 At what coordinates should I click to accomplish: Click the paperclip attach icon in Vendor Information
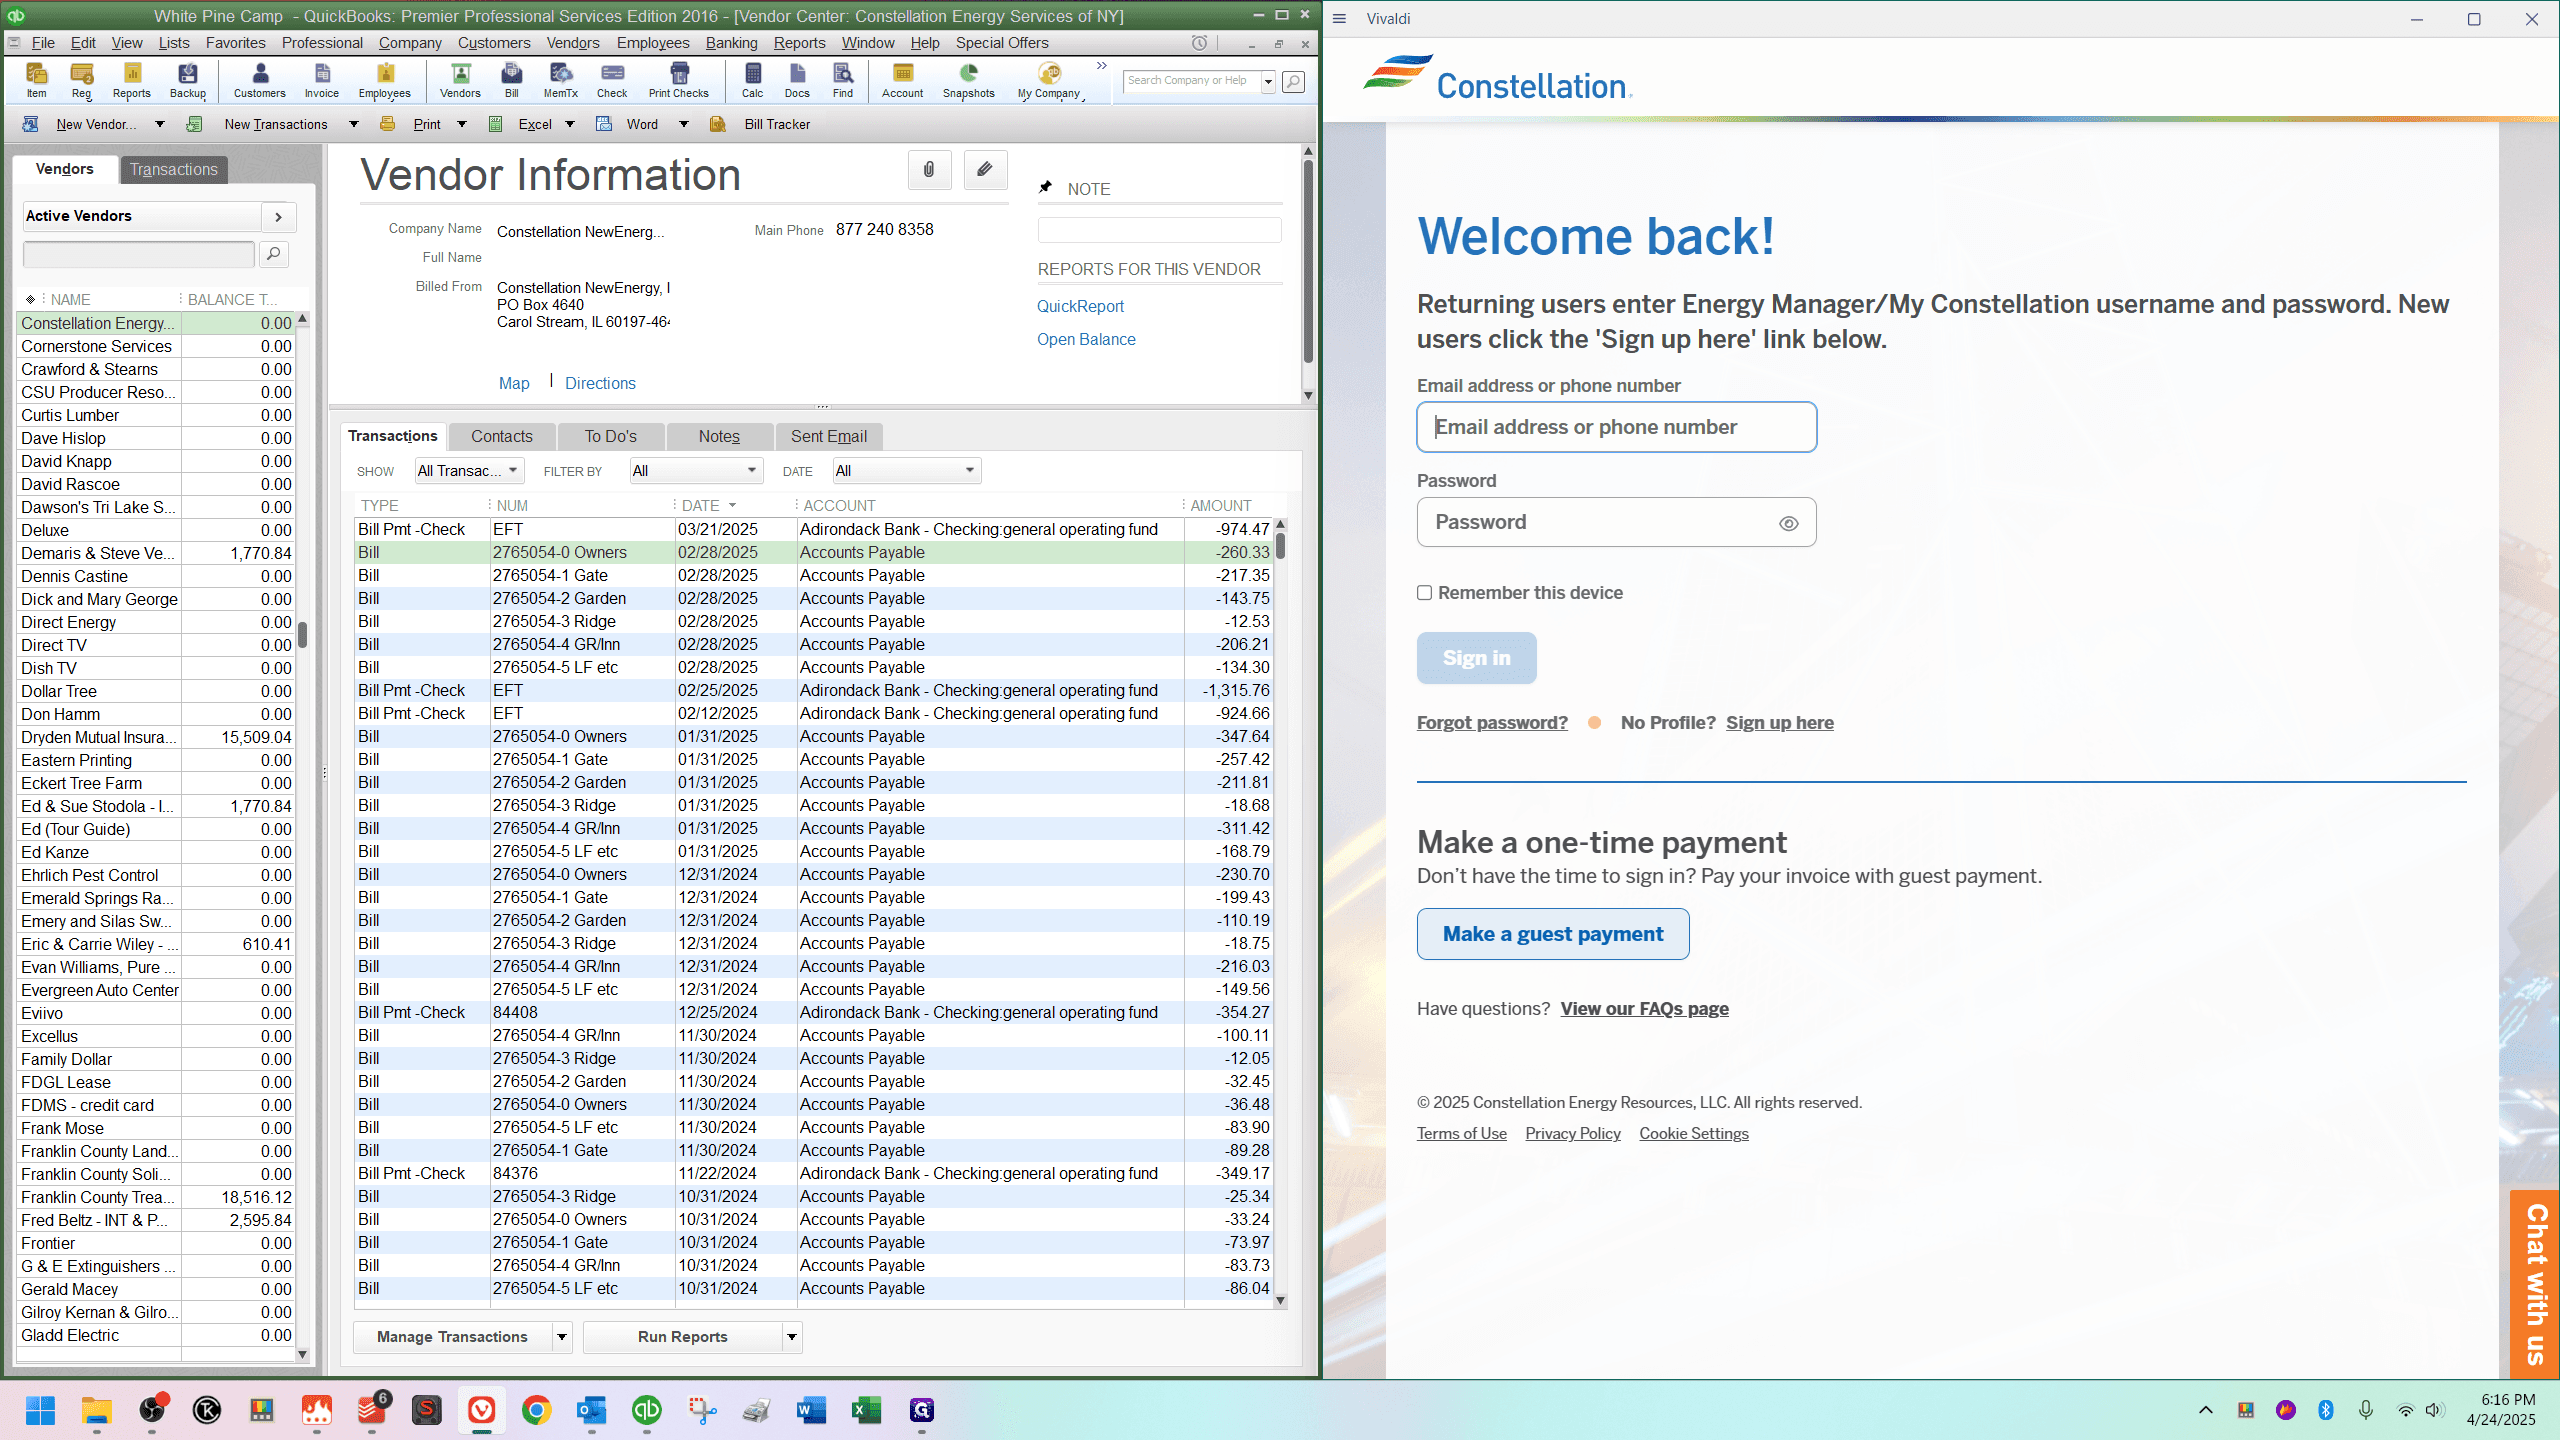[929, 170]
